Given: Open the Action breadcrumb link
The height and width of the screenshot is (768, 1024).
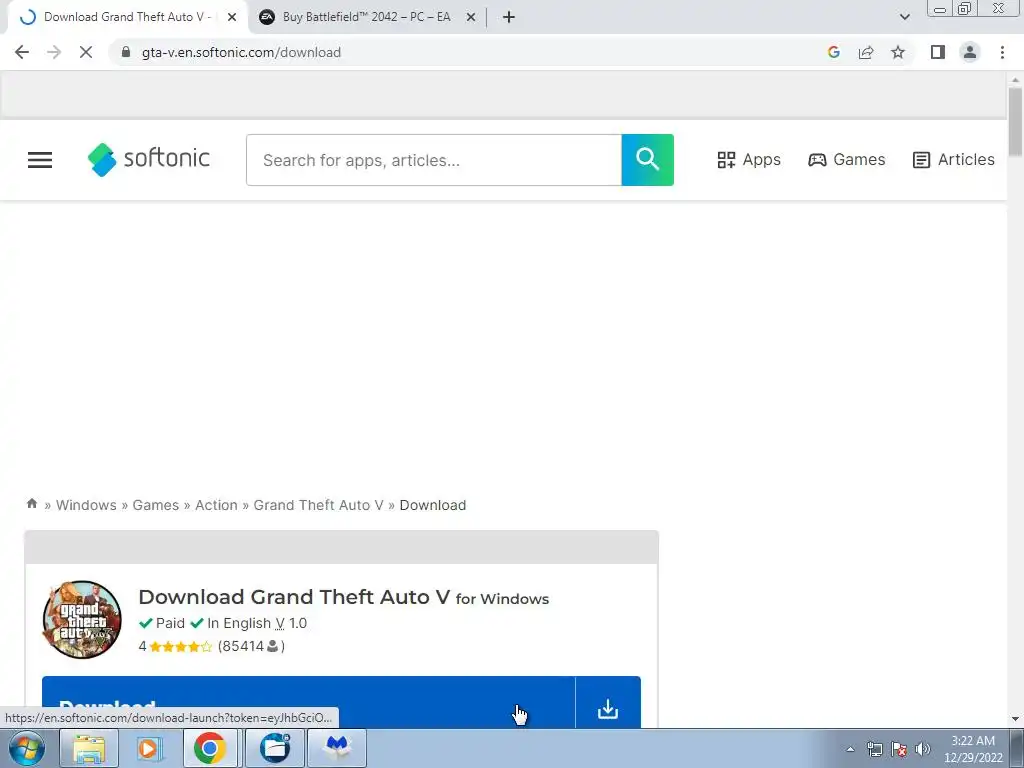Looking at the screenshot, I should tap(216, 505).
